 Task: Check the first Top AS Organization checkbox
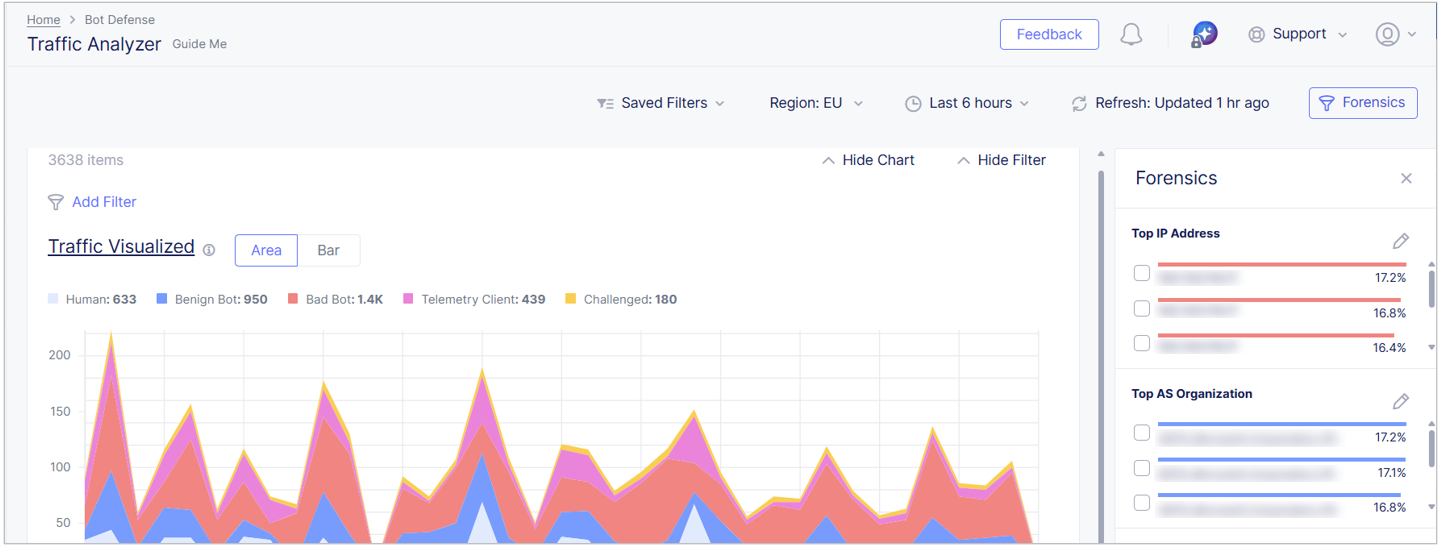[1142, 433]
